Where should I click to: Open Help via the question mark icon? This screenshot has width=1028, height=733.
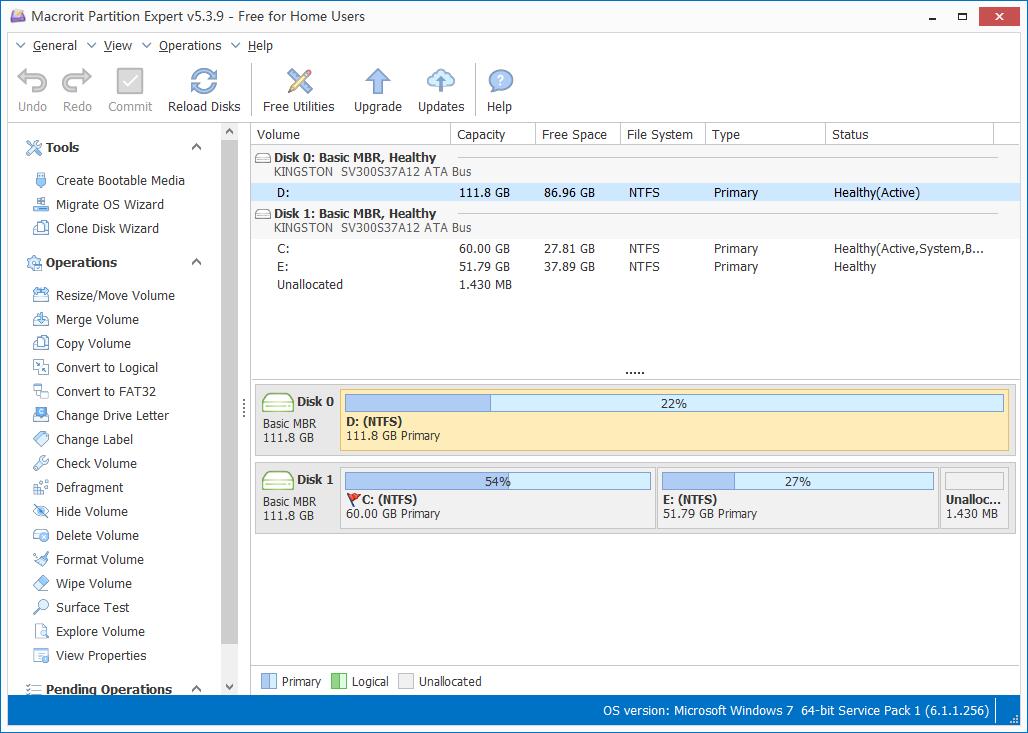[x=499, y=82]
